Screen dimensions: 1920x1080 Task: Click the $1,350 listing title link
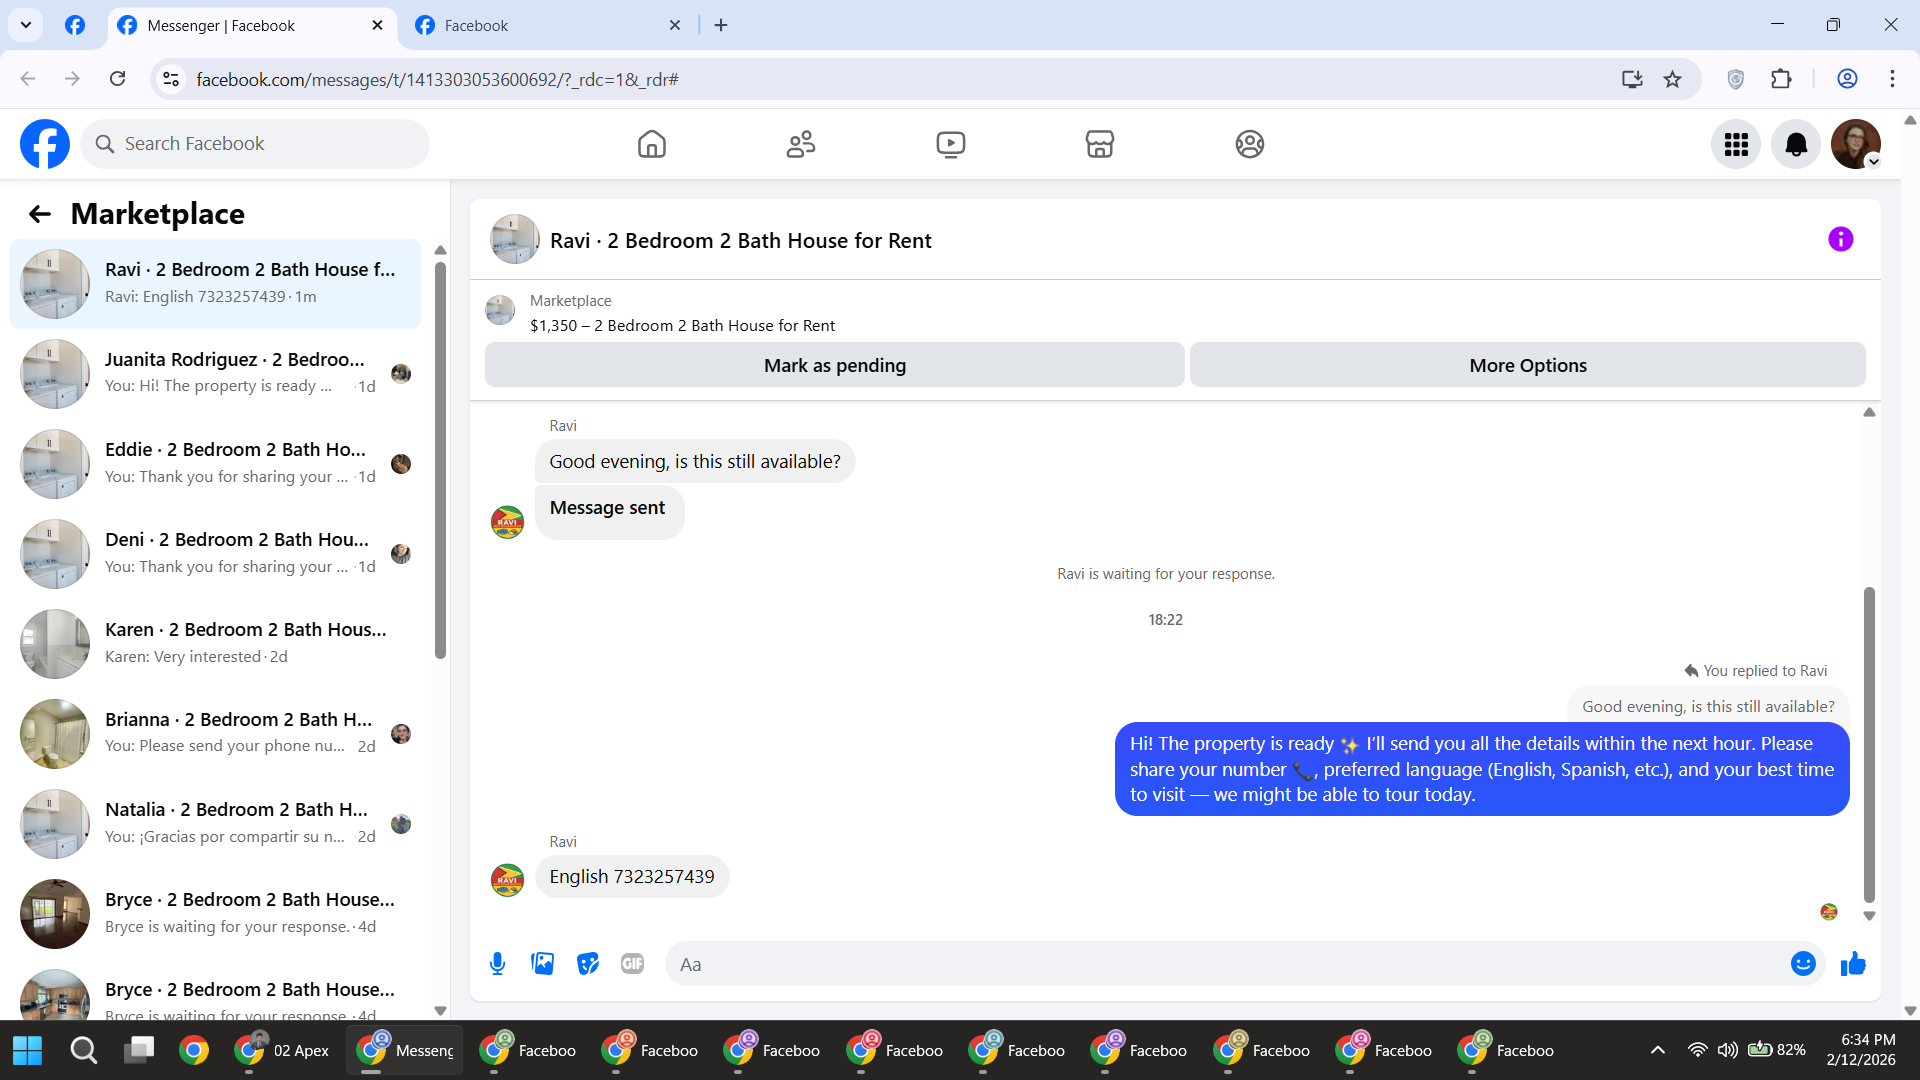(682, 326)
